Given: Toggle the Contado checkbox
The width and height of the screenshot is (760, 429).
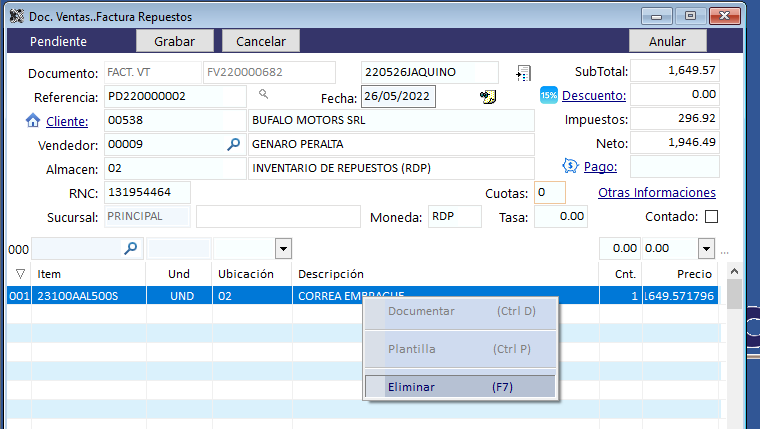Looking at the screenshot, I should 711,217.
